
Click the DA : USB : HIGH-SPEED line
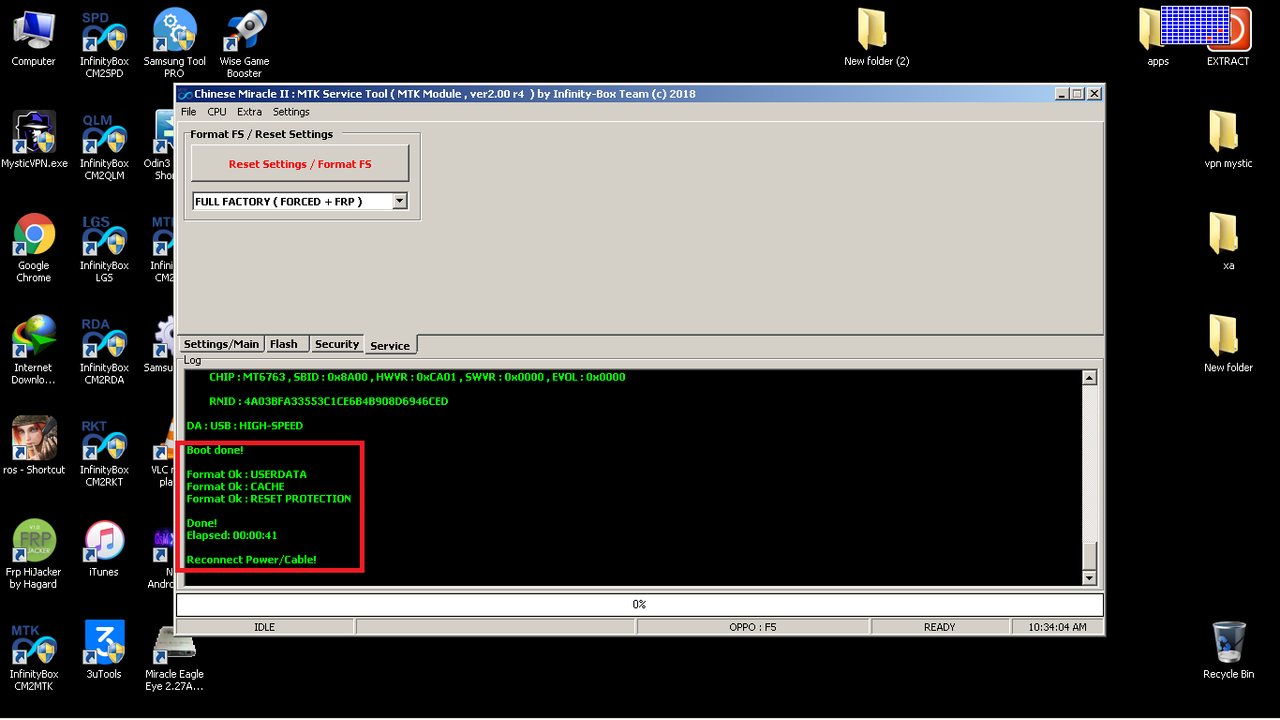(x=245, y=426)
